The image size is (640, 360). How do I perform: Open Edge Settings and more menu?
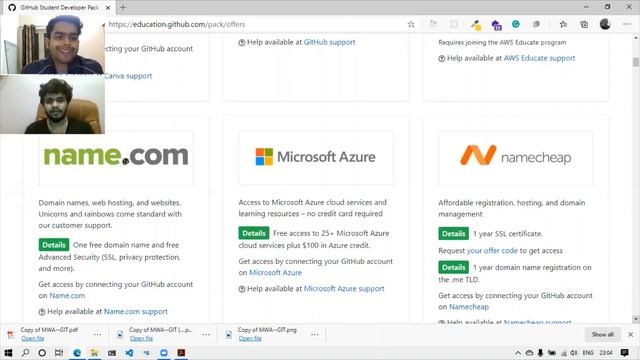tap(627, 24)
